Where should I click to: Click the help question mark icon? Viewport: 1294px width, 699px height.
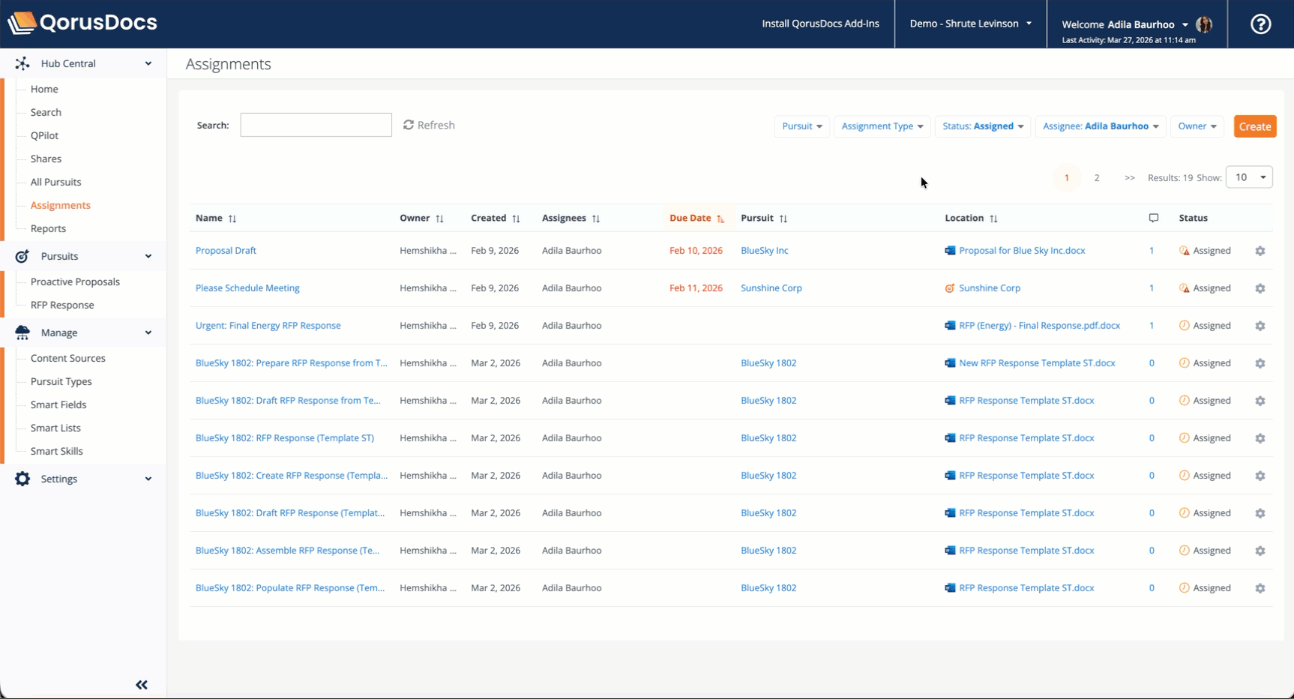1260,24
